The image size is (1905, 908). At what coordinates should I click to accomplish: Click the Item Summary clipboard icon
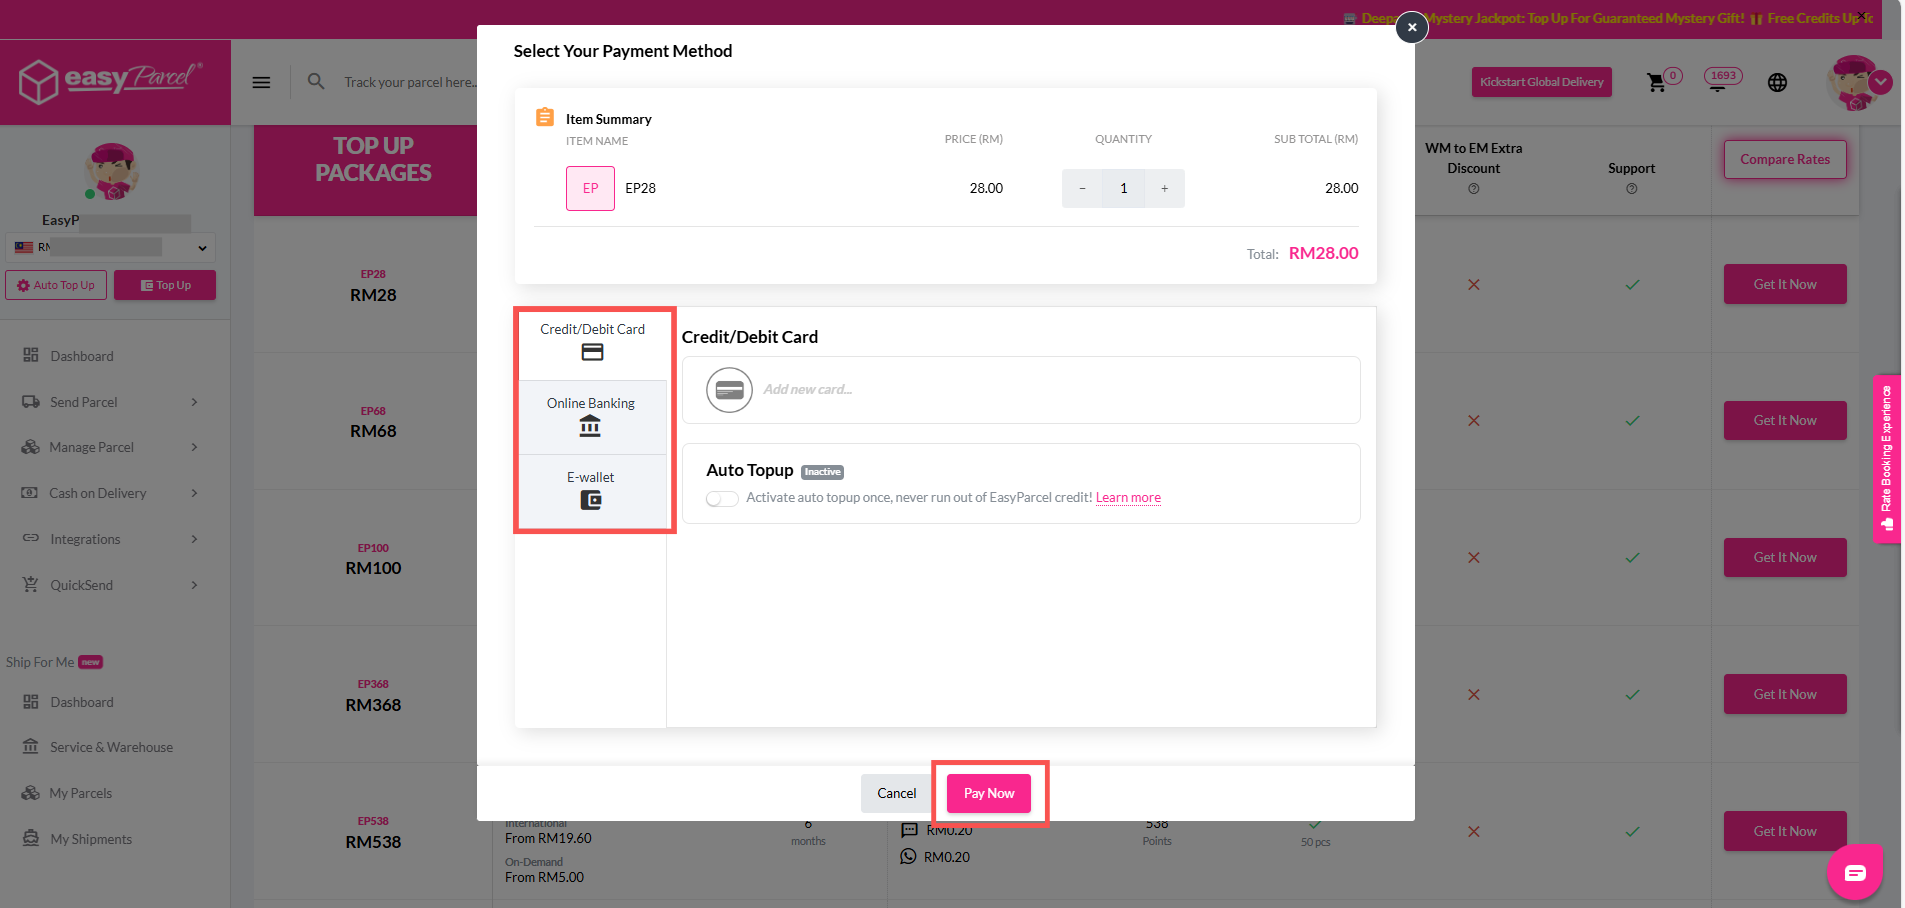pos(545,117)
